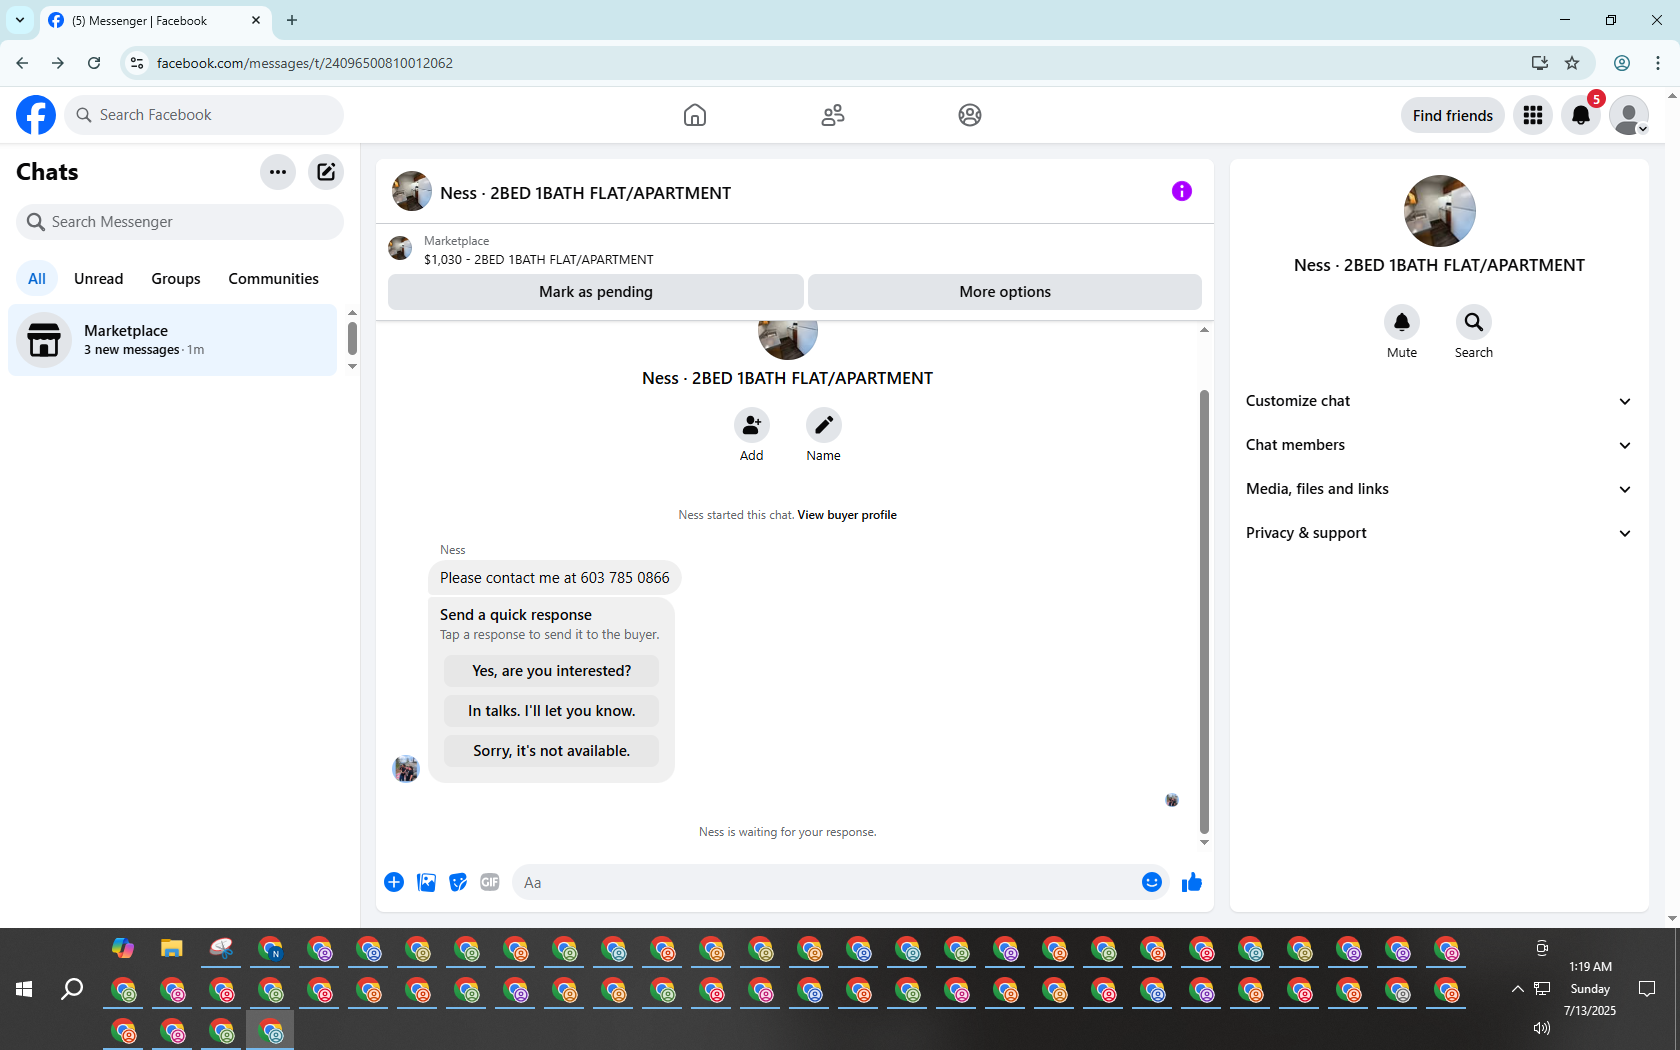Switch to the Messenger Facebook browser tab
This screenshot has height=1050, width=1680.
point(155,20)
